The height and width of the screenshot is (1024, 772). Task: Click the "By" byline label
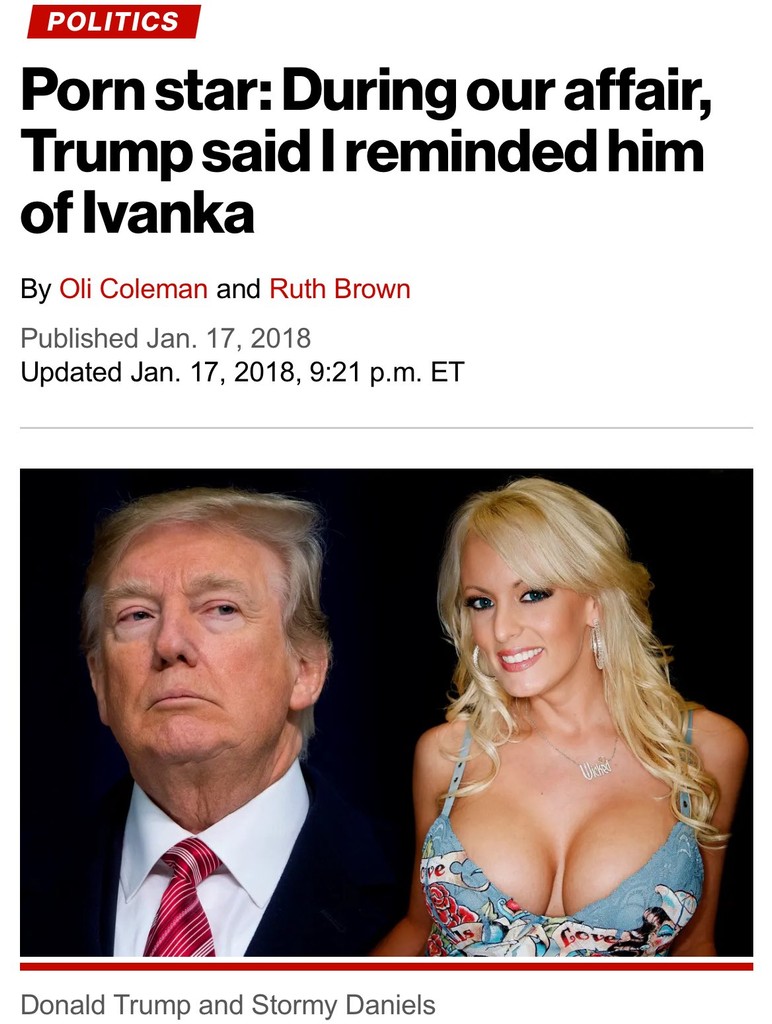(x=36, y=289)
